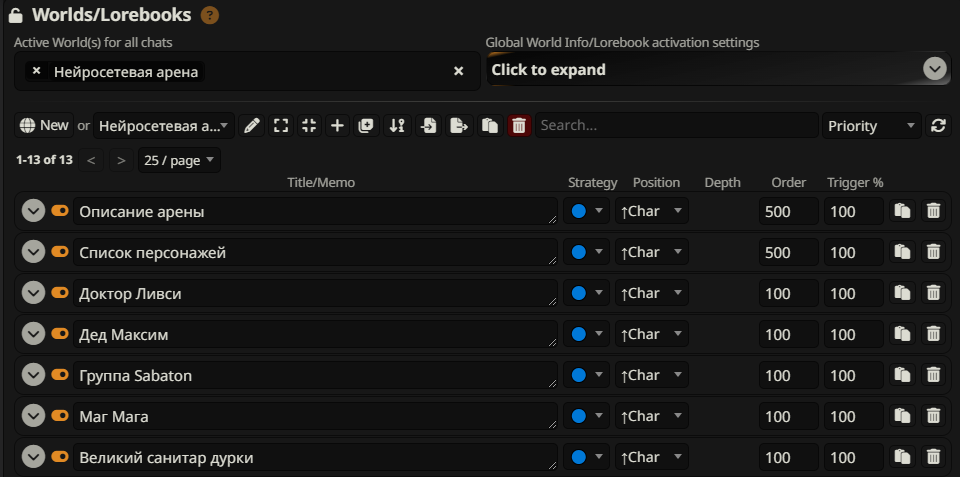Add new entry with plus icon

point(337,126)
